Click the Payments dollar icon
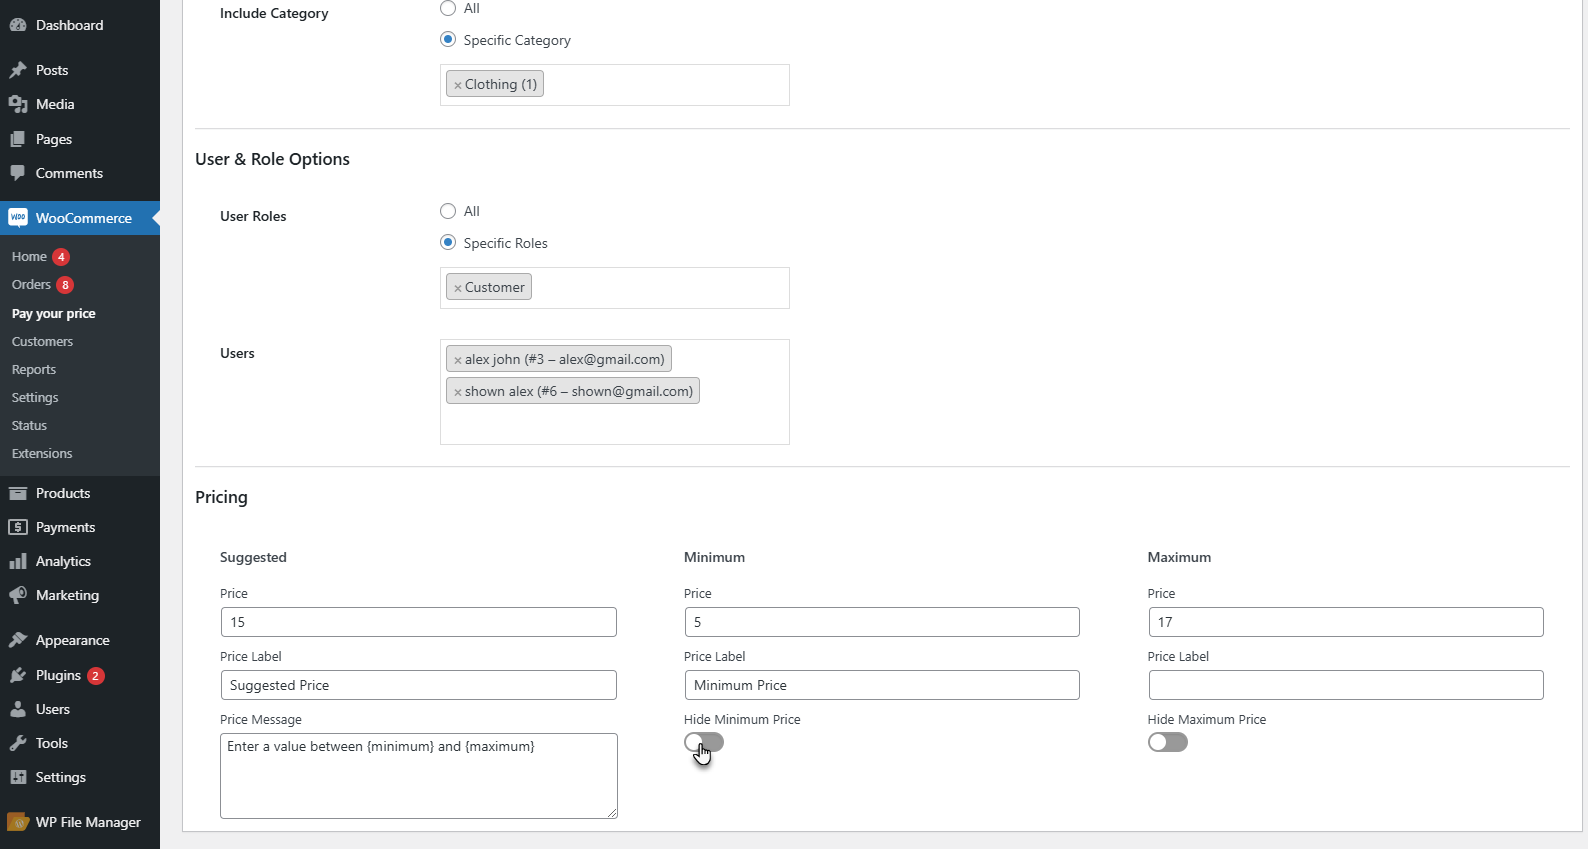The width and height of the screenshot is (1588, 849). click(18, 527)
